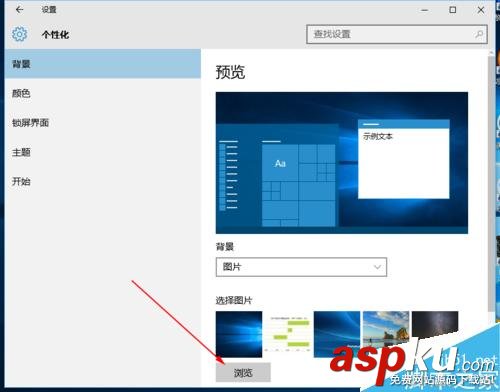Viewport: 500px width, 392px height.
Task: Minimize the settings window
Action: 425,10
